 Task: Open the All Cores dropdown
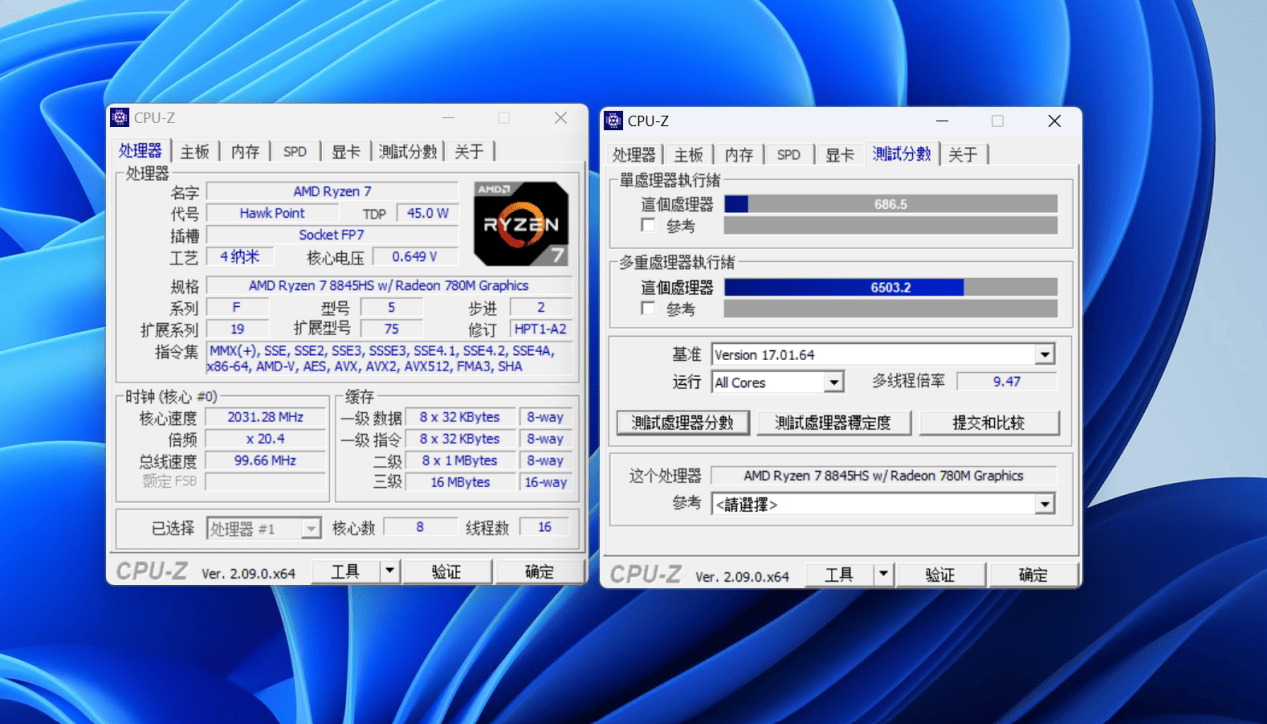point(834,382)
